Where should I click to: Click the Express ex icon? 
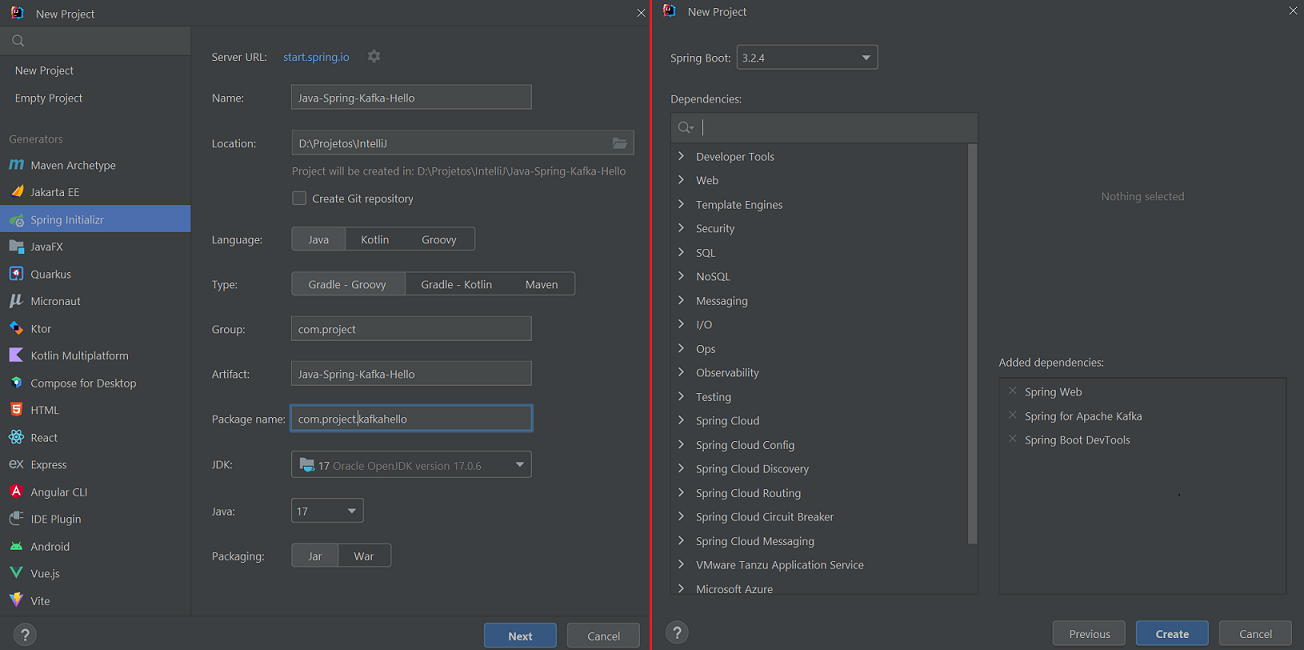[x=16, y=464]
